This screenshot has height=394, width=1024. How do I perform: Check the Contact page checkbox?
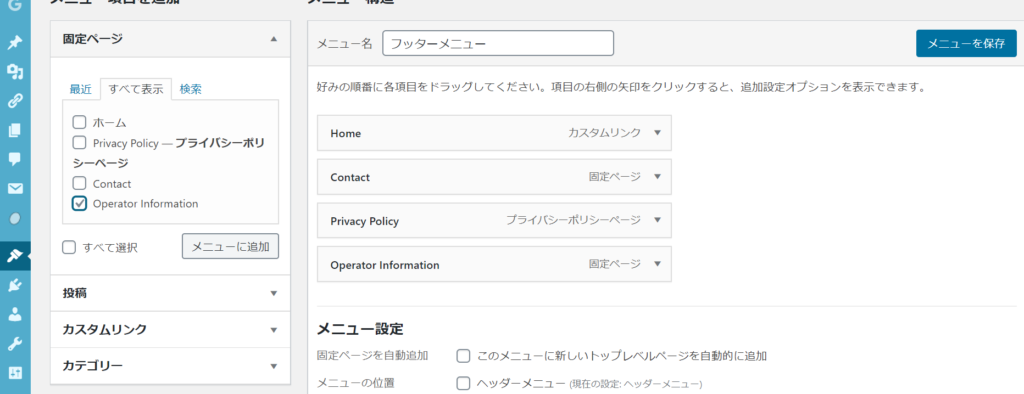click(79, 183)
